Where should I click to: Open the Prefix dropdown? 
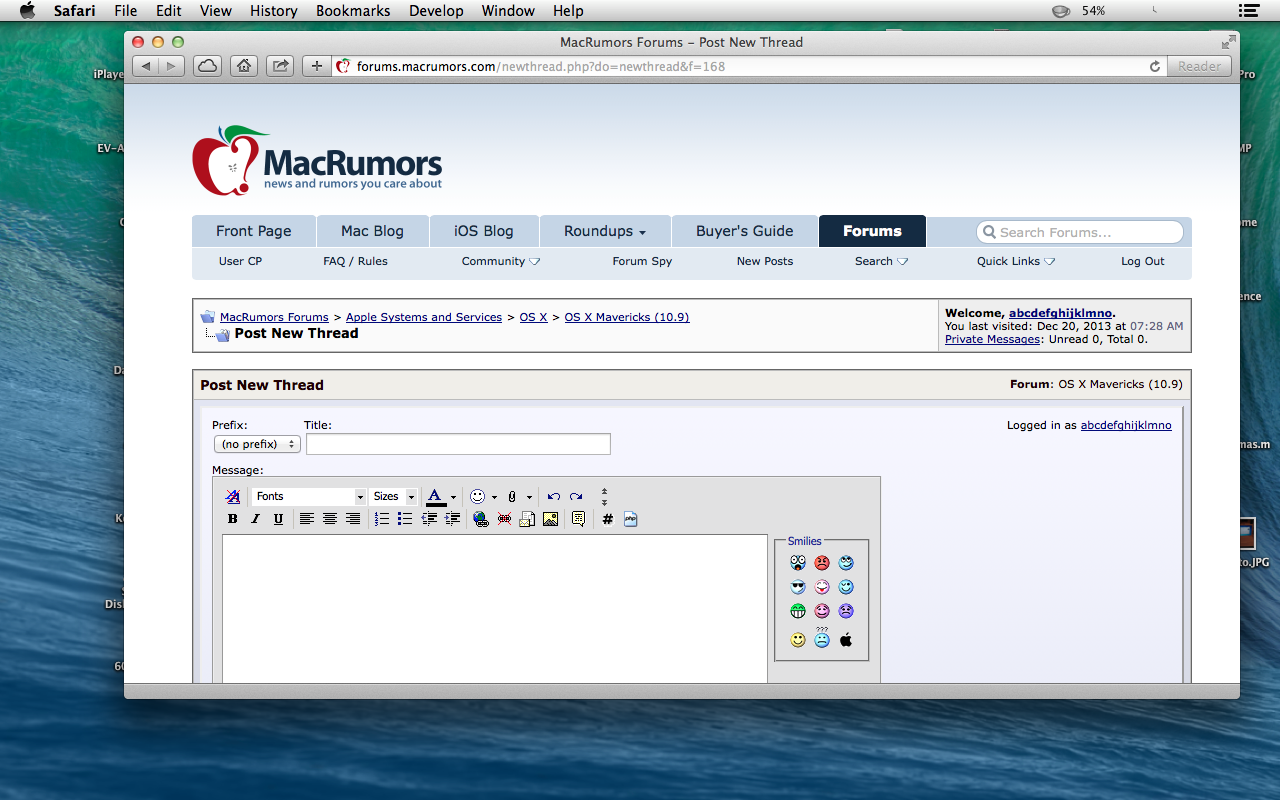pyautogui.click(x=257, y=444)
